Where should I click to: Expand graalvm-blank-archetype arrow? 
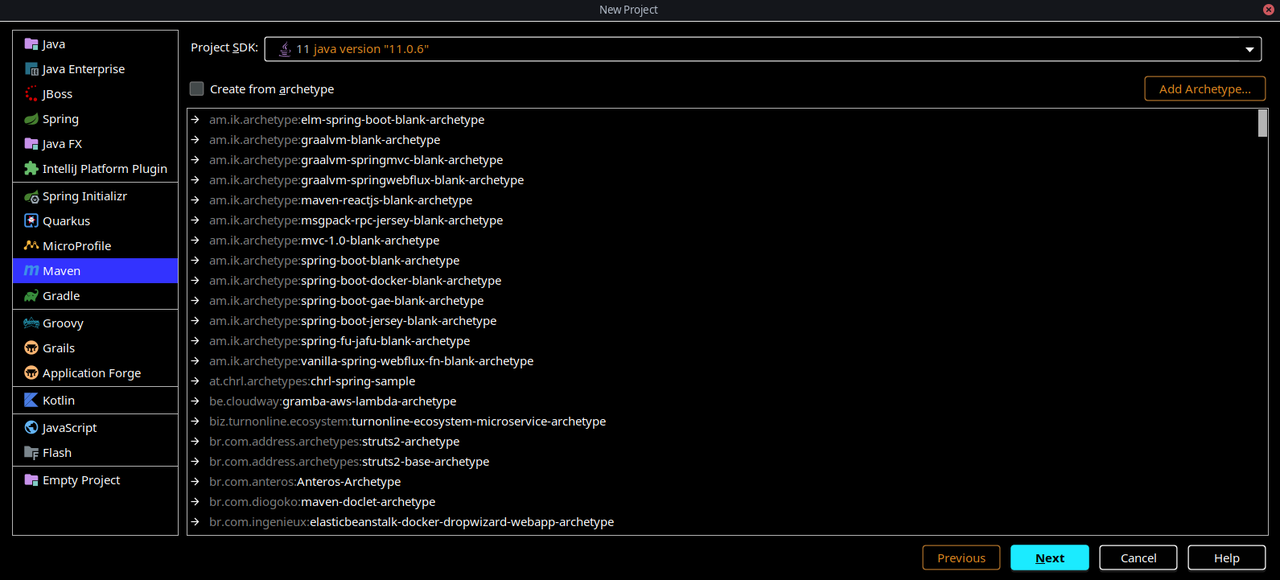click(x=196, y=140)
